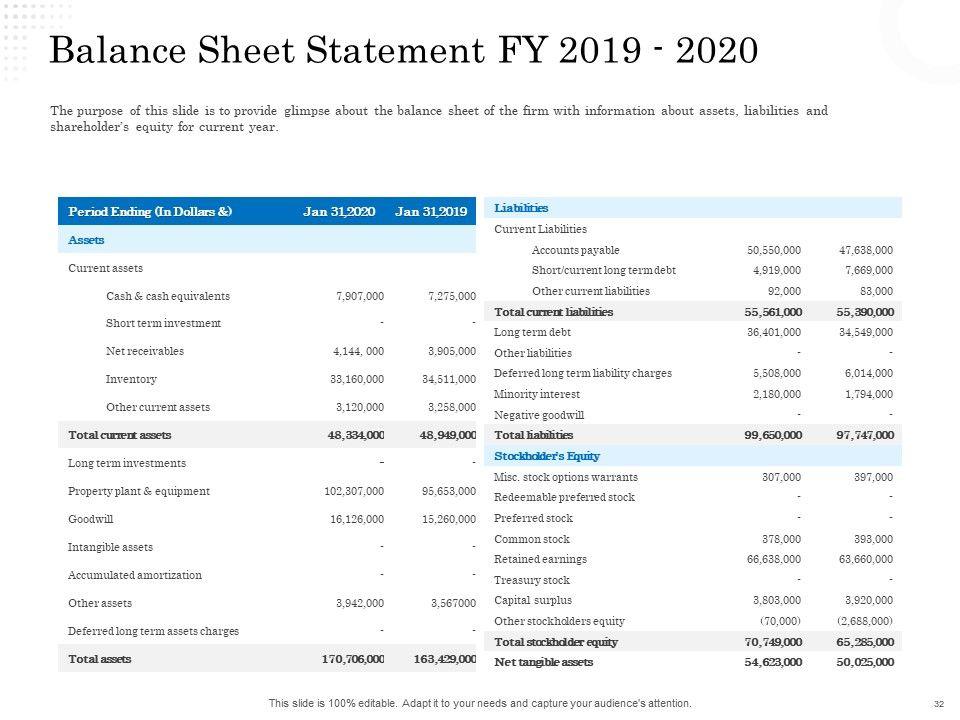Click the slide description paragraph text
This screenshot has height=720, width=960.
pyautogui.click(x=439, y=119)
